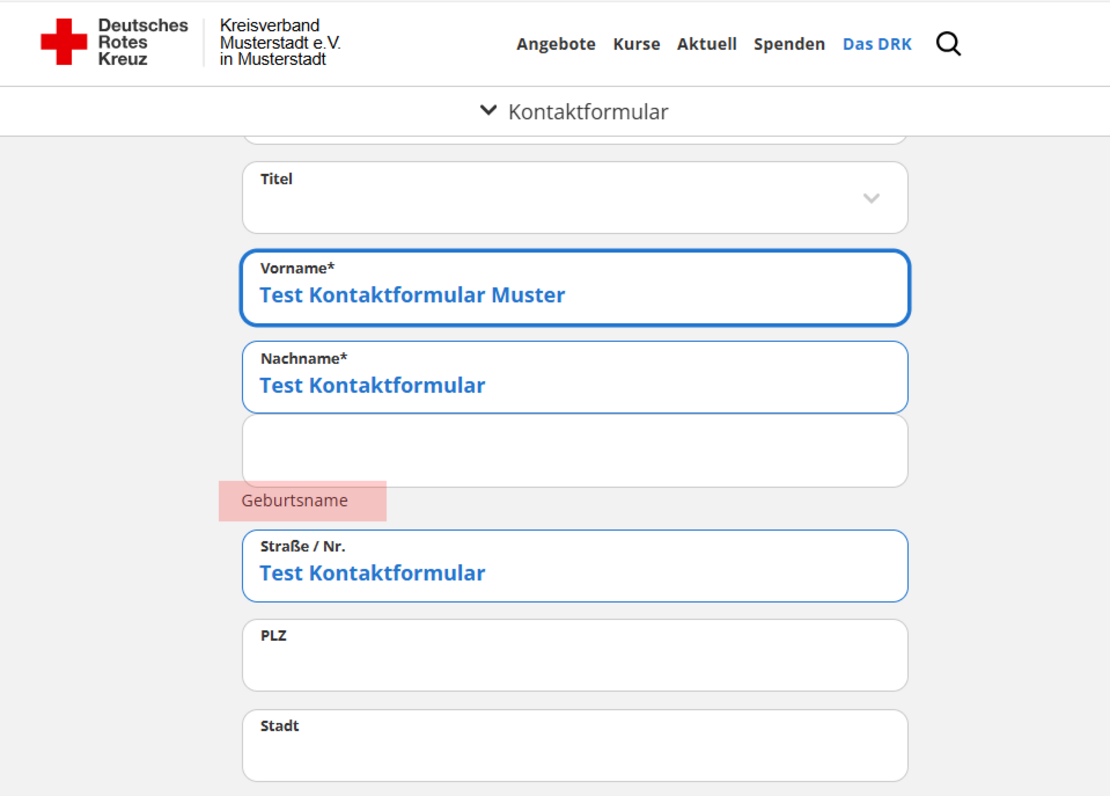The height and width of the screenshot is (796, 1110).
Task: Open the Kurse menu
Action: (x=636, y=44)
